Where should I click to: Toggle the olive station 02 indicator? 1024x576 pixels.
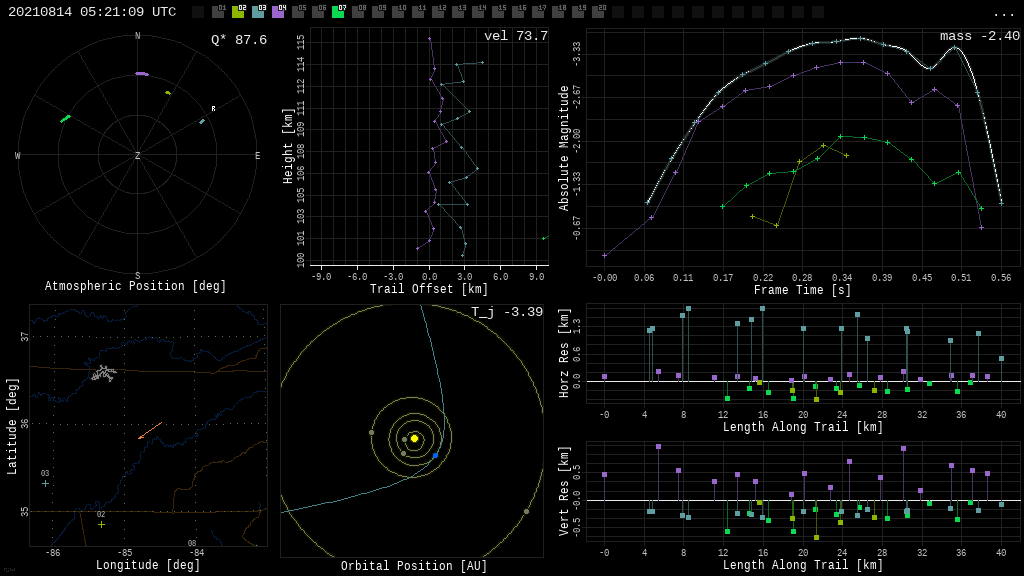click(x=238, y=12)
